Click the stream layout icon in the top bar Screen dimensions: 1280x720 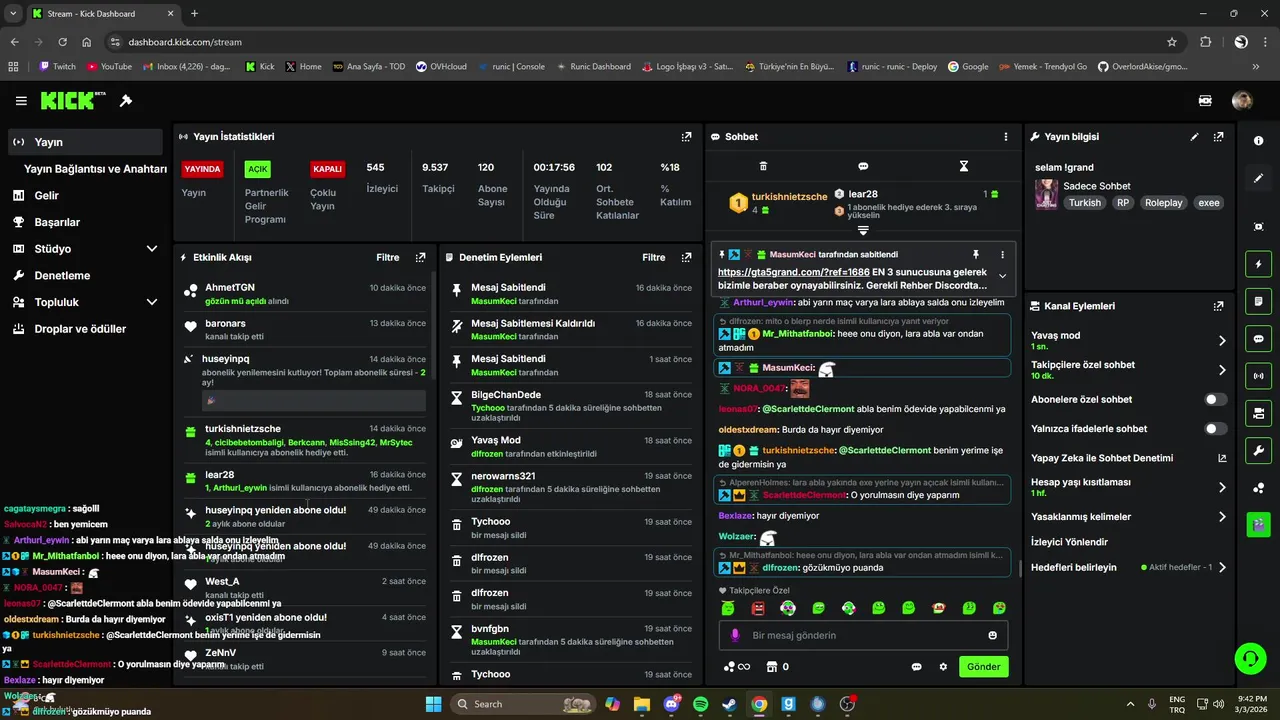pyautogui.click(x=1205, y=101)
